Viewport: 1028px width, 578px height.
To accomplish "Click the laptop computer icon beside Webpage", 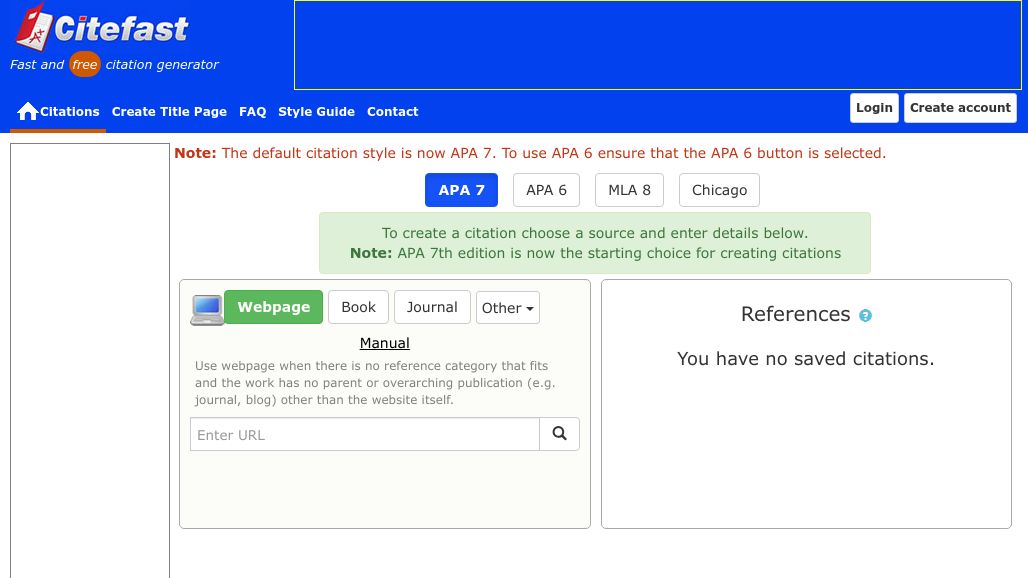I will [207, 309].
